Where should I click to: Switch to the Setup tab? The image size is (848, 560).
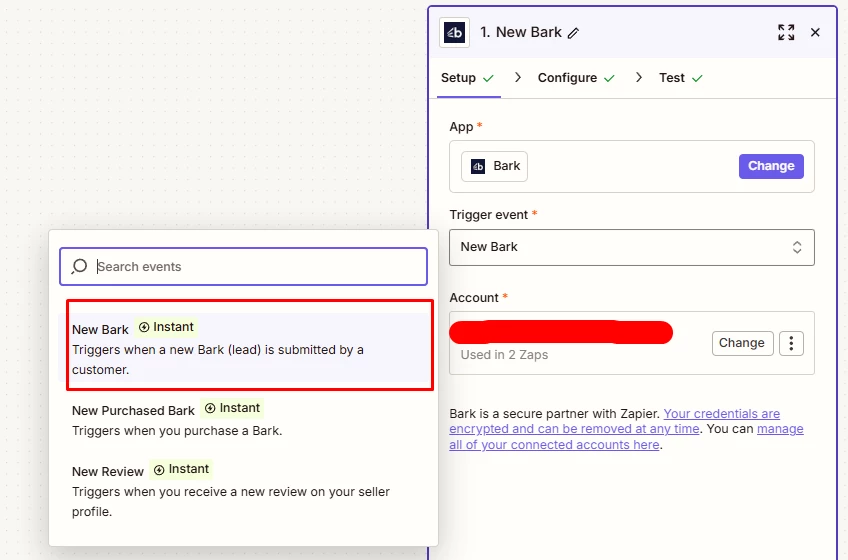[x=468, y=78]
